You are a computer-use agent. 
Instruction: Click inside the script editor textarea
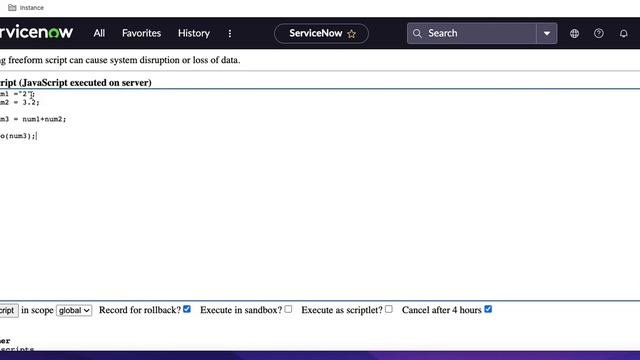tap(320, 195)
